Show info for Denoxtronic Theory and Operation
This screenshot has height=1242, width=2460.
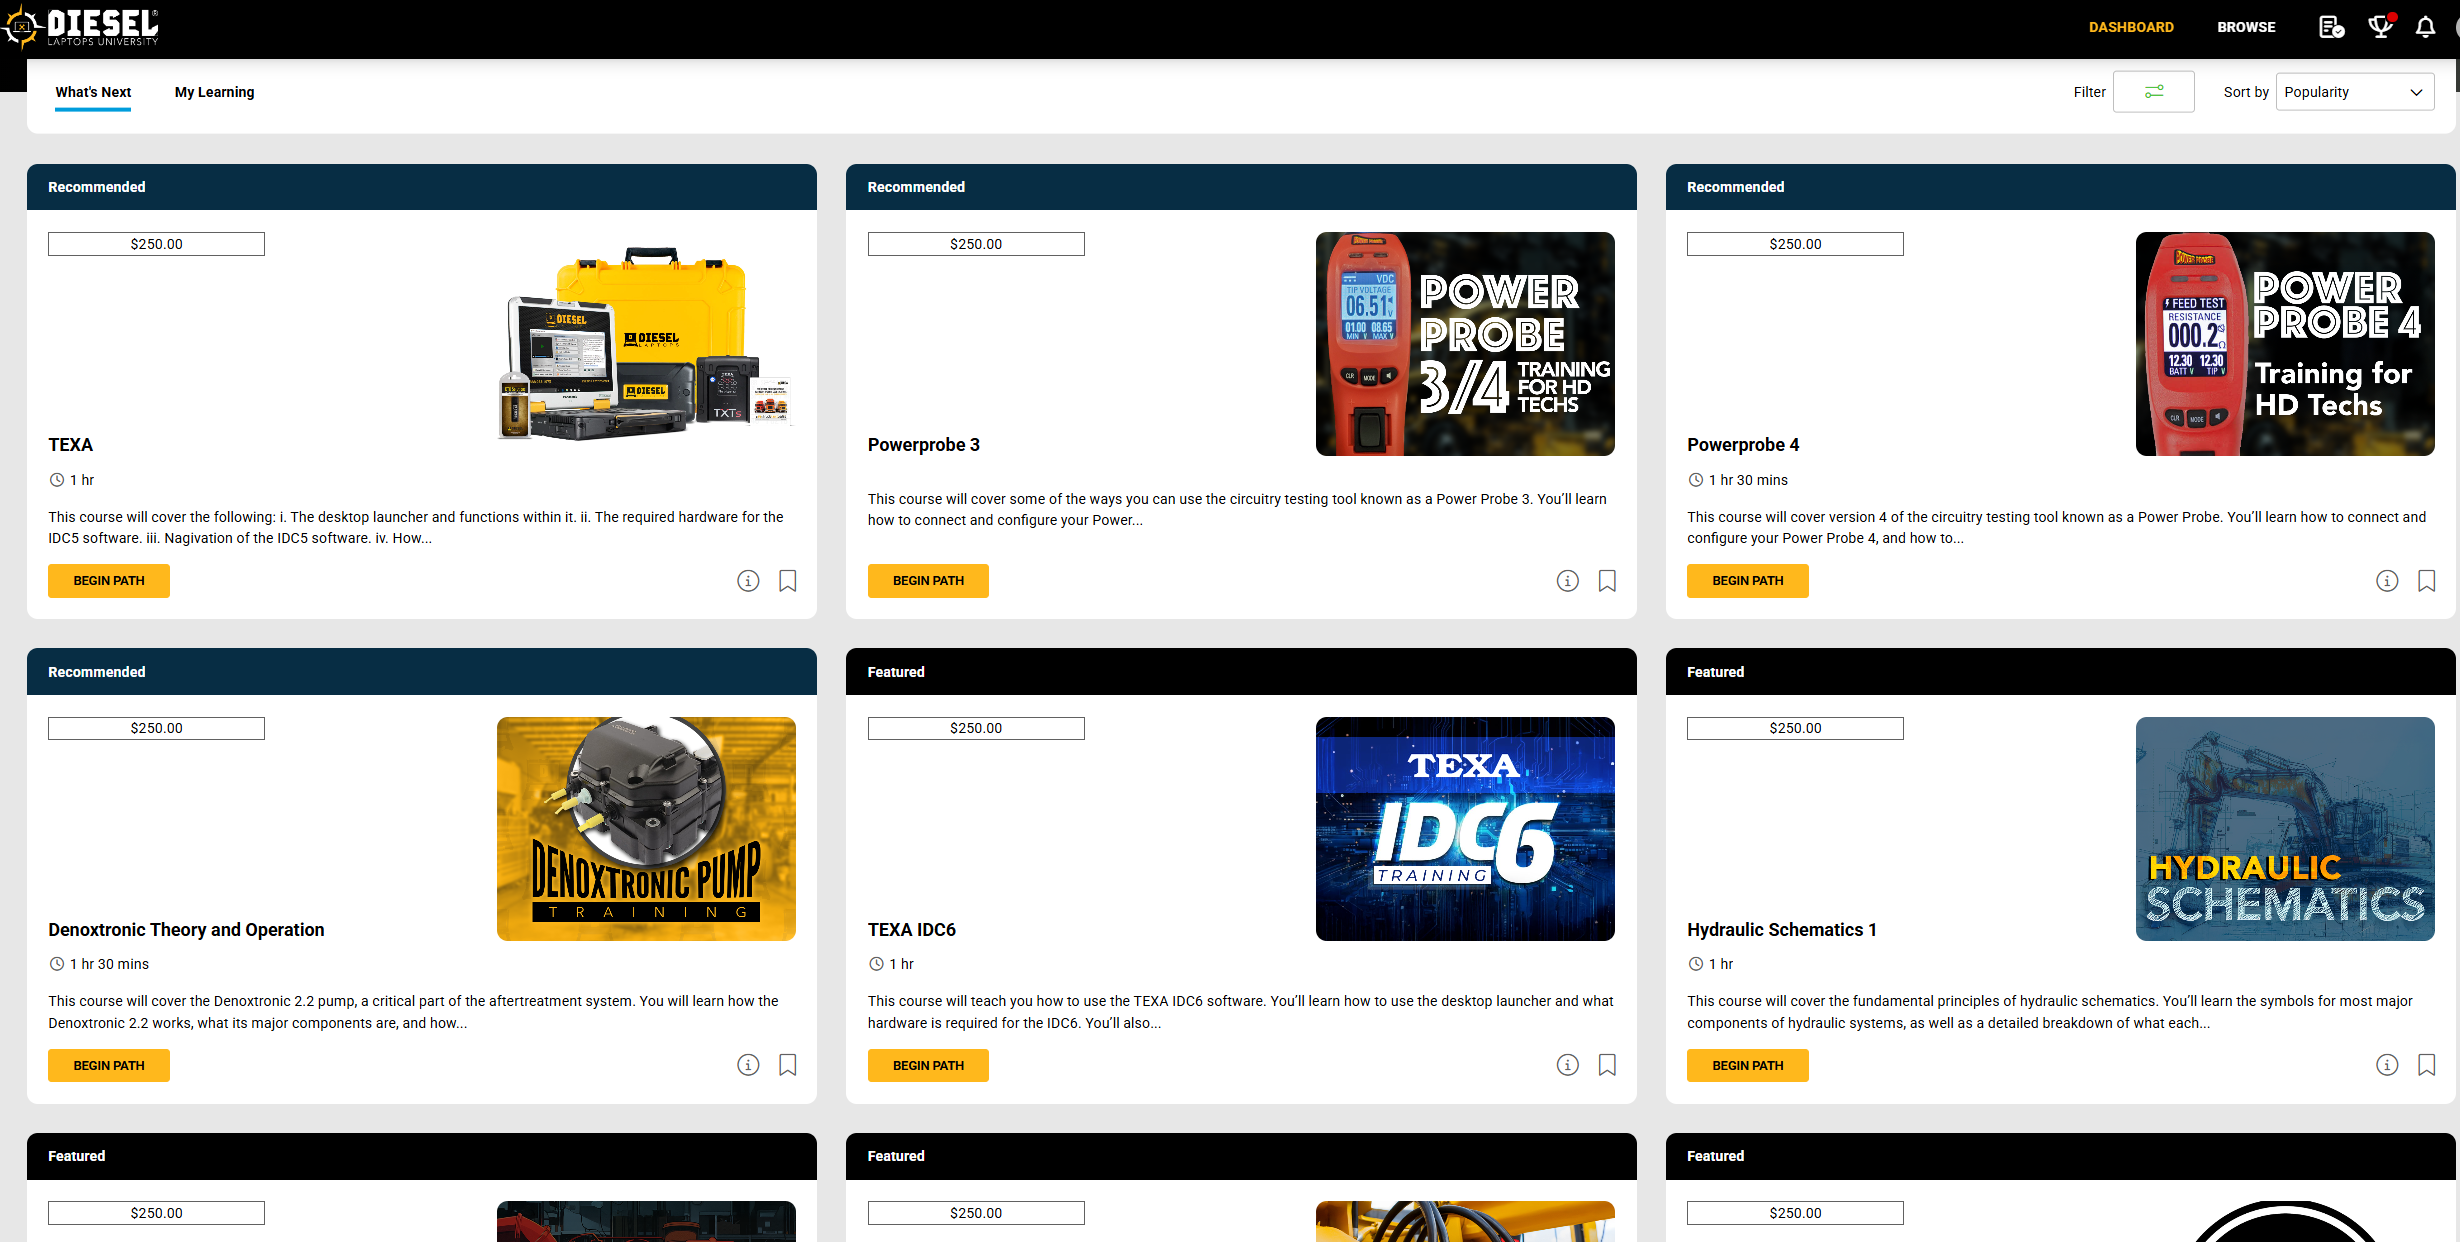(x=748, y=1065)
